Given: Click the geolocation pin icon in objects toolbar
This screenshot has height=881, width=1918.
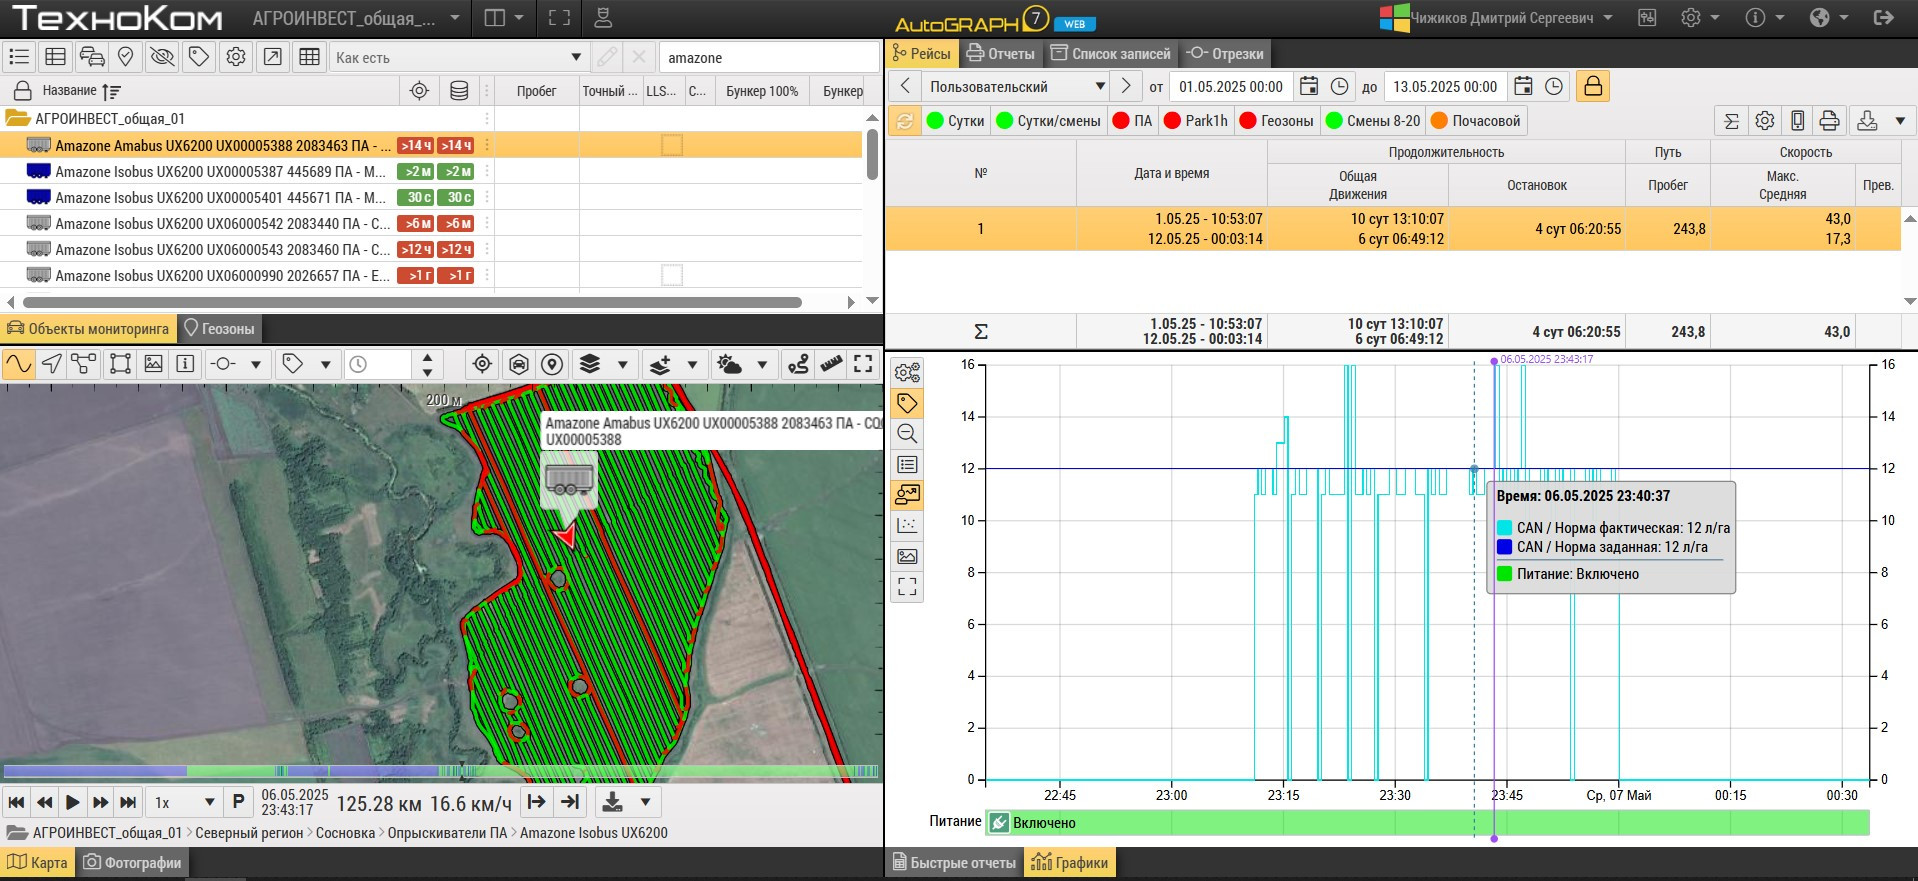Looking at the screenshot, I should (126, 57).
